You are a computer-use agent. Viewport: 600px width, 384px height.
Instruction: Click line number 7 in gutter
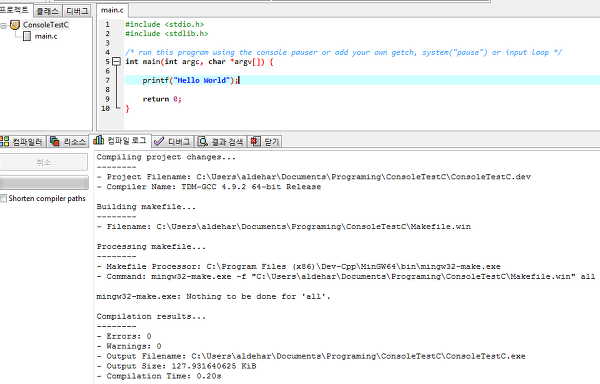point(108,80)
